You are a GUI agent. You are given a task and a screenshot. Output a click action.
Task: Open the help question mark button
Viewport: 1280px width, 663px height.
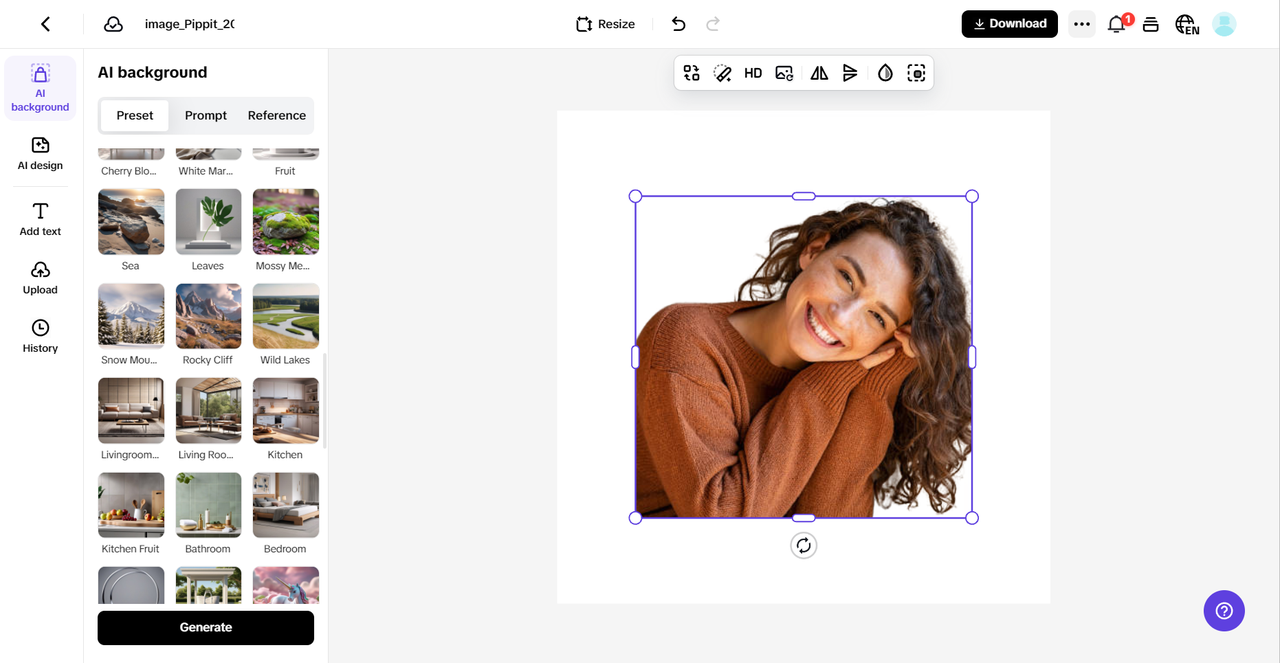[x=1224, y=610]
